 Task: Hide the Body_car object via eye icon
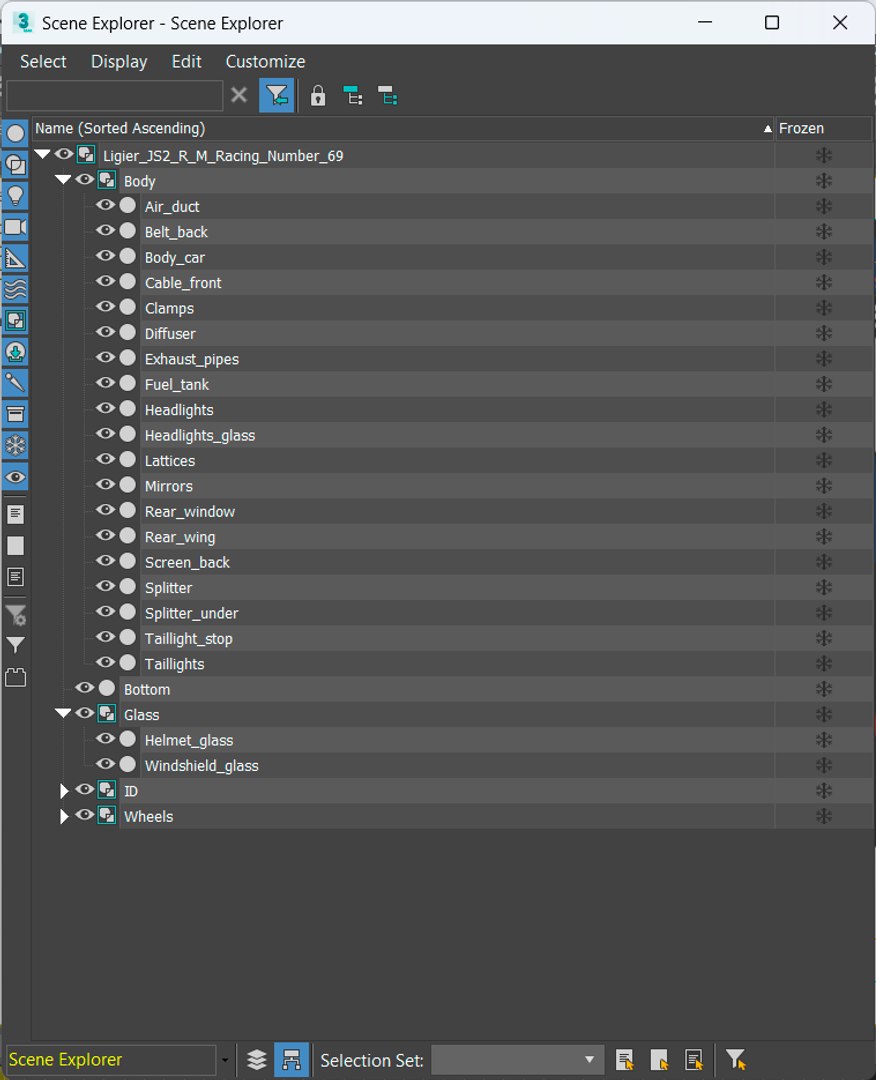click(x=105, y=256)
